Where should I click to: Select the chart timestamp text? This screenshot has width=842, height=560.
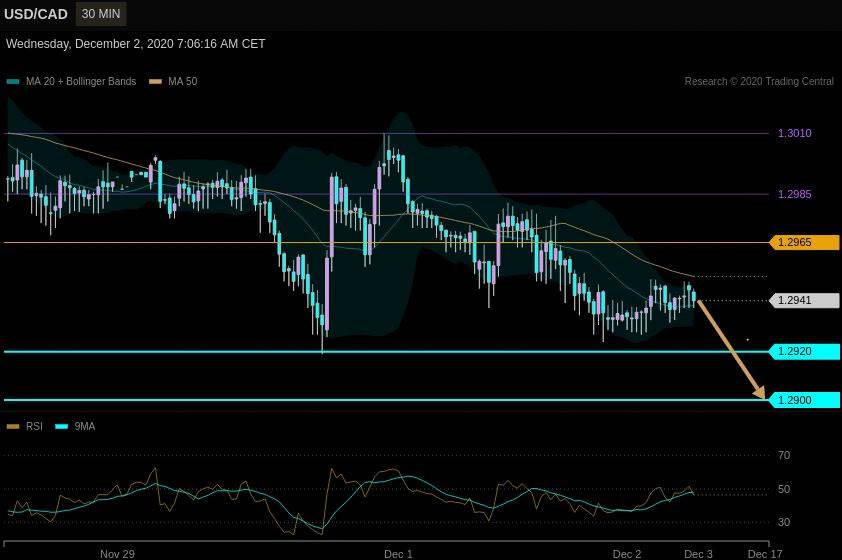(x=135, y=44)
